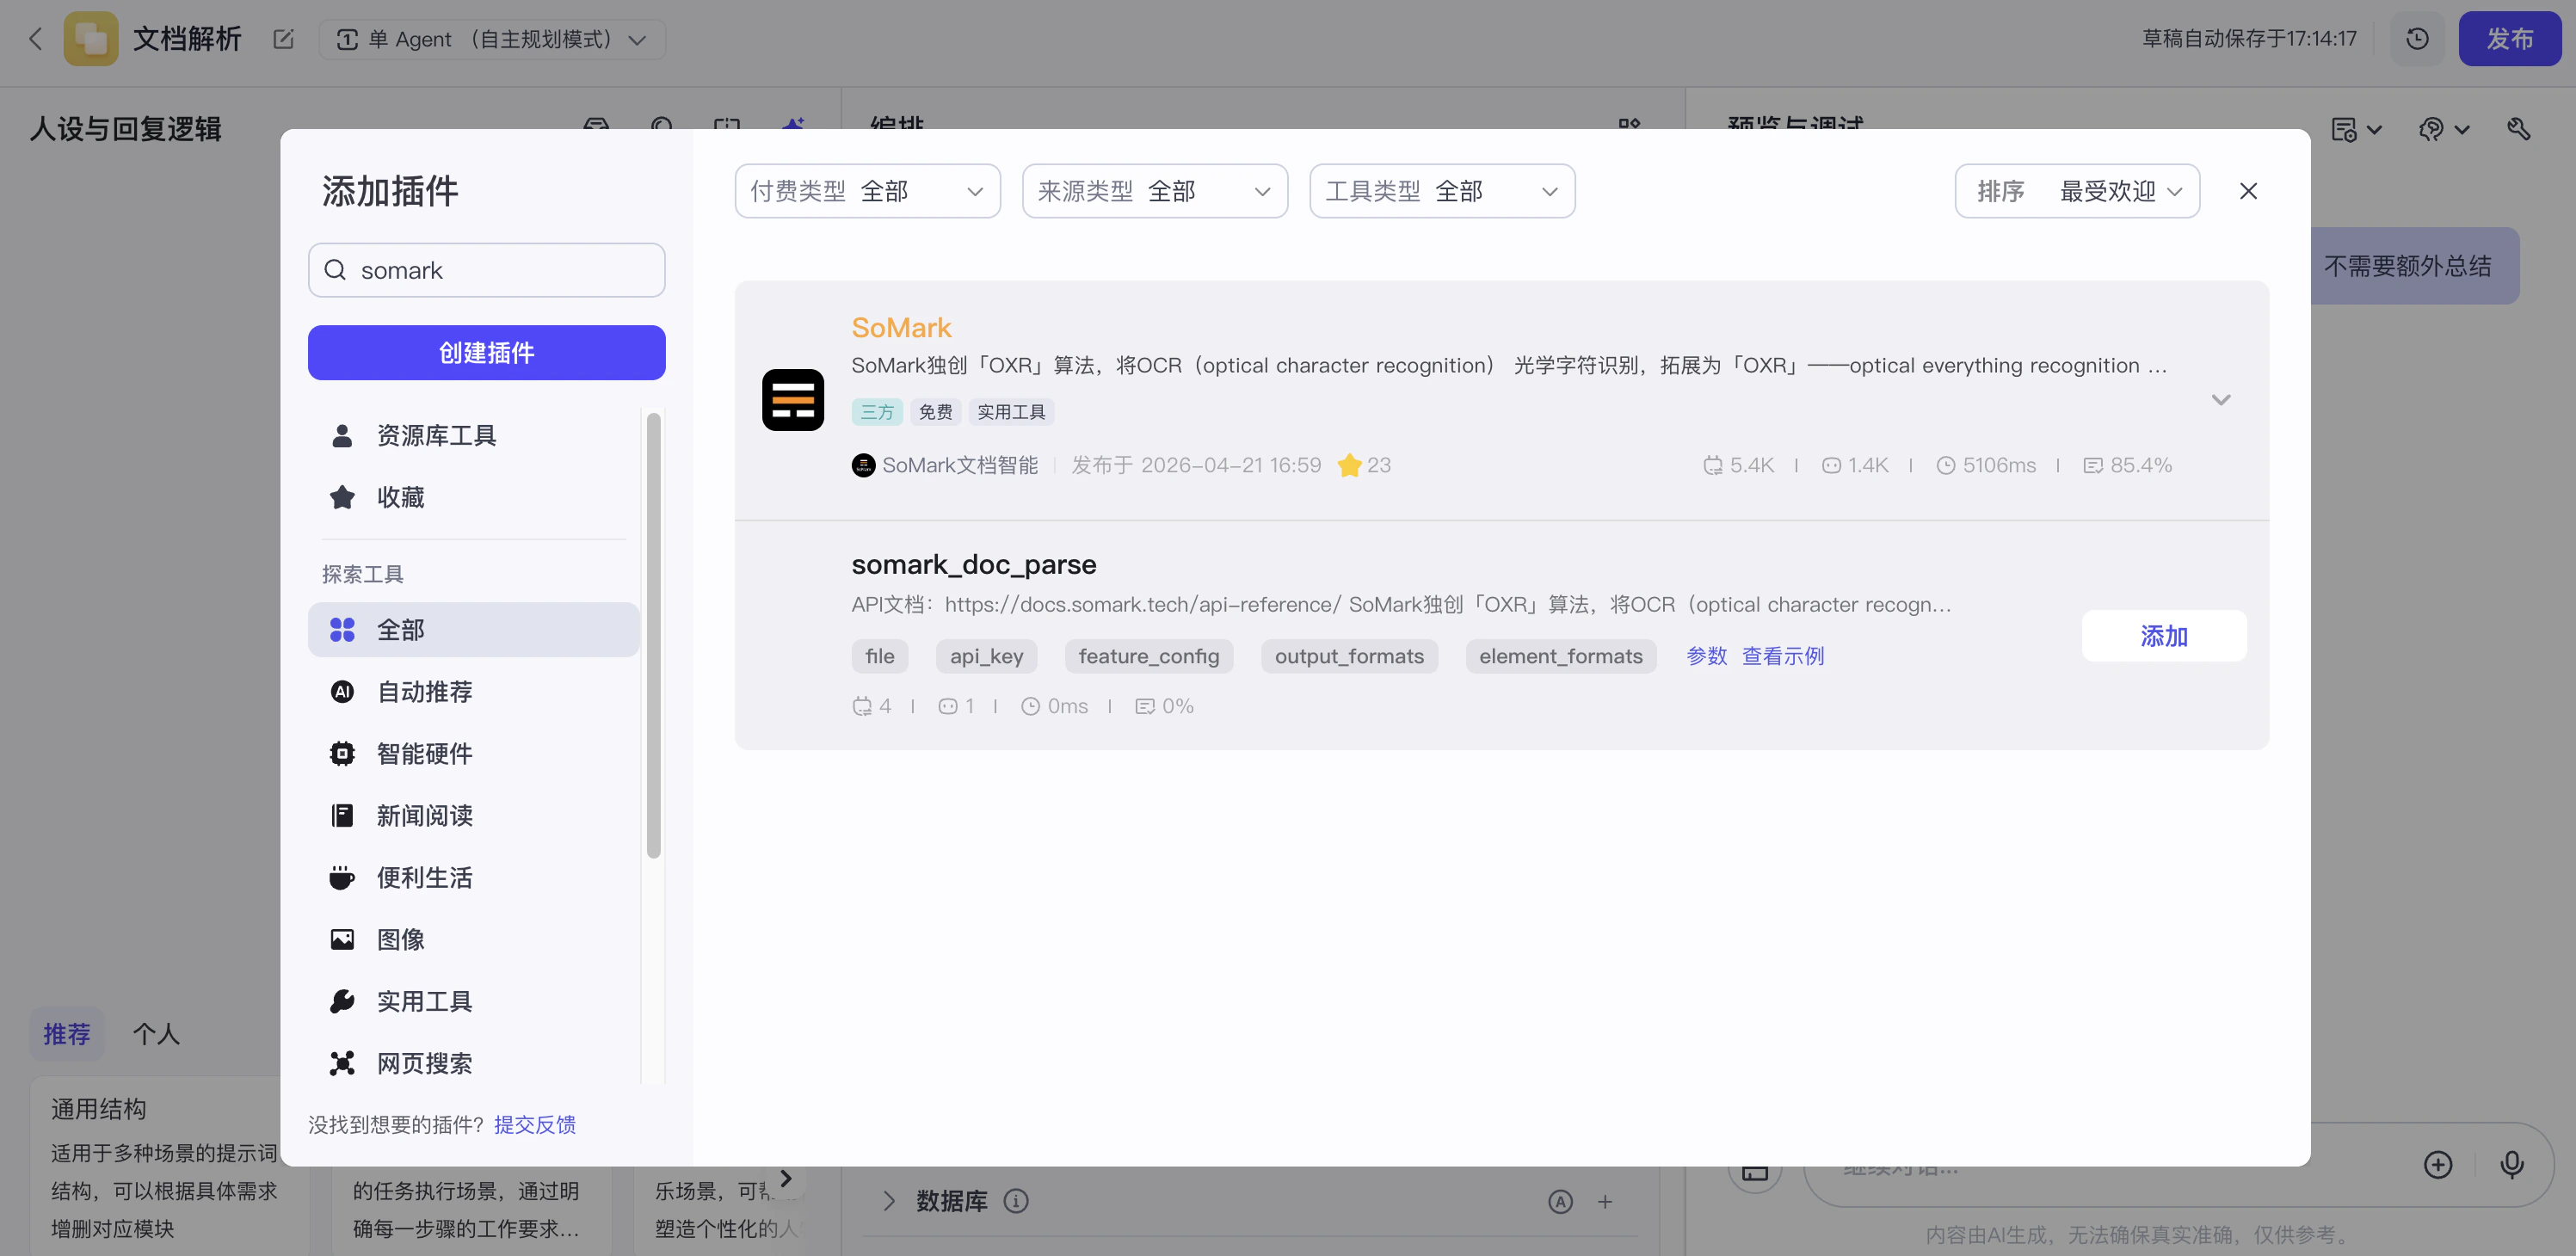Click the plus attachment icon in chat

[2437, 1164]
